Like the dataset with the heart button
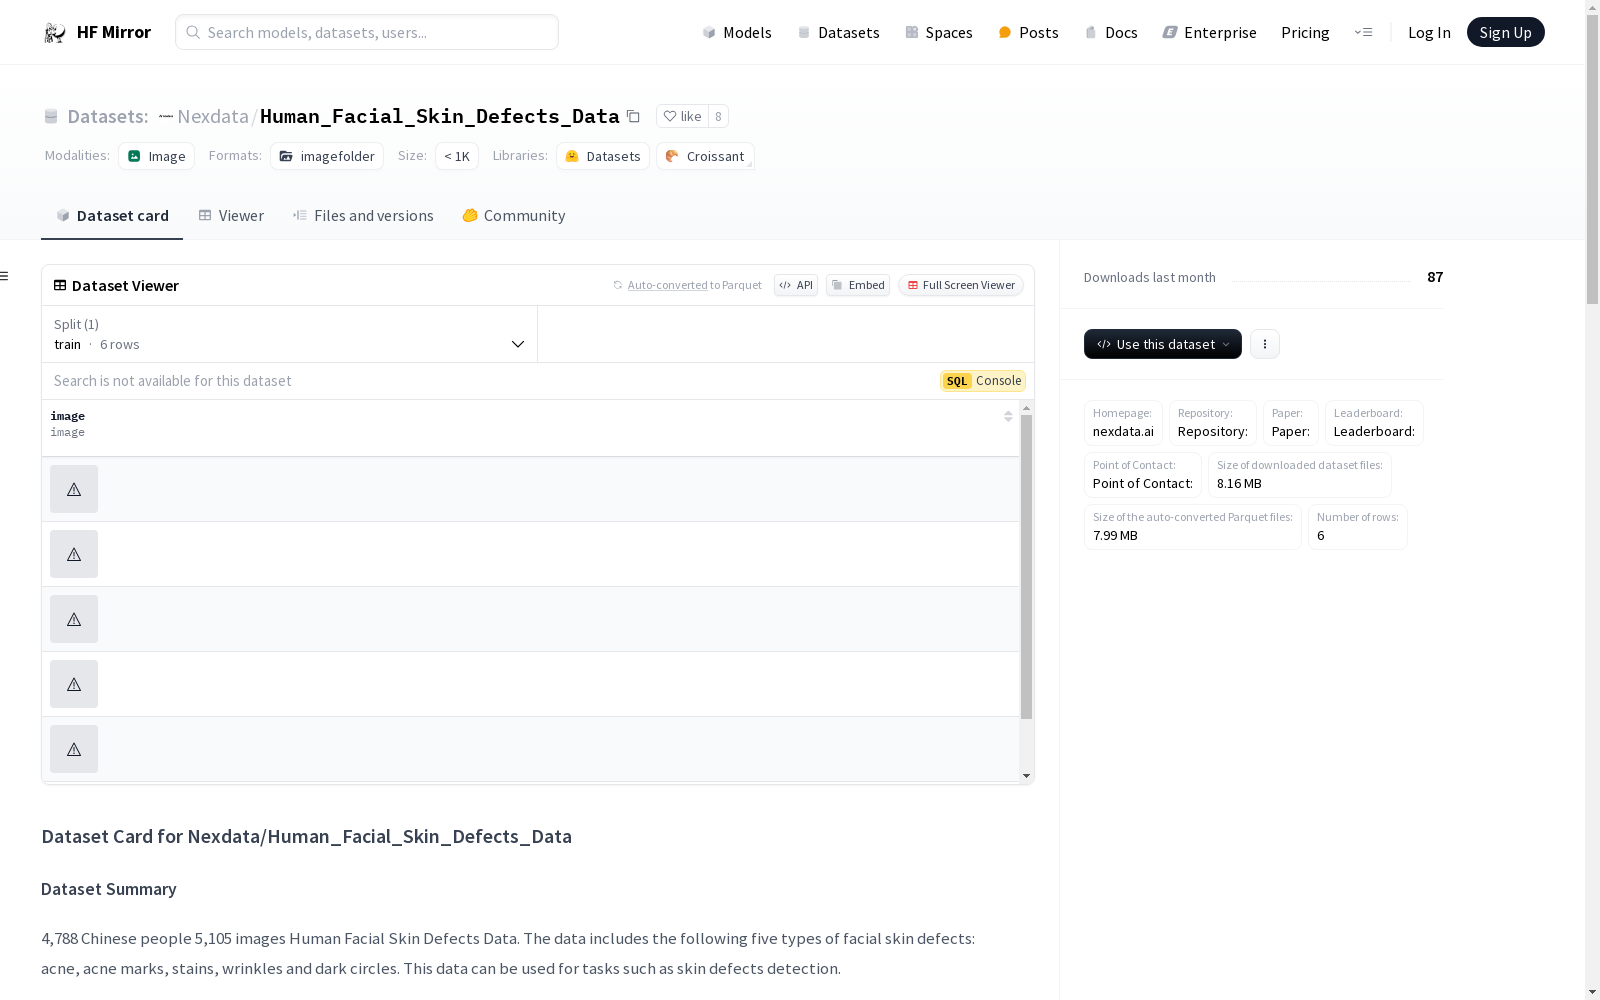 pos(683,116)
